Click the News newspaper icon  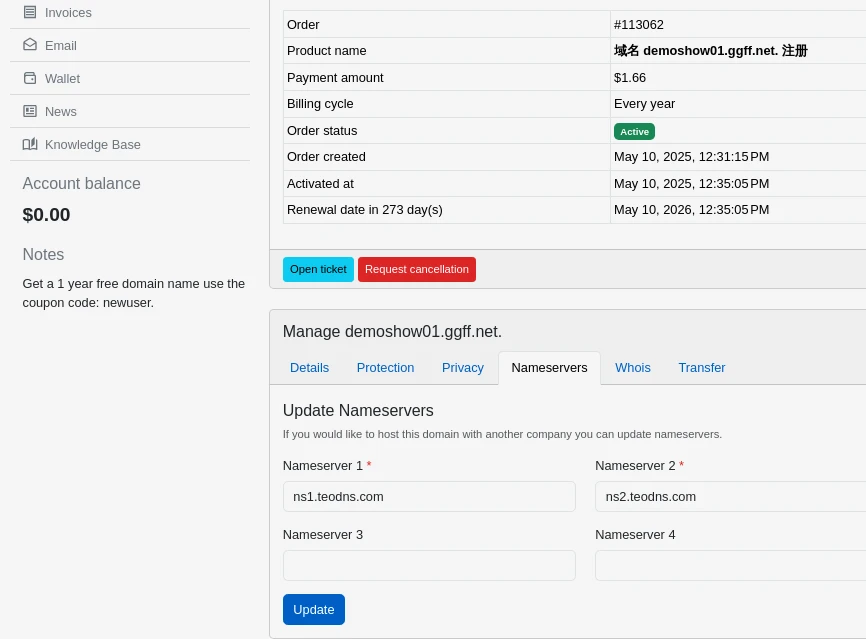coord(30,111)
